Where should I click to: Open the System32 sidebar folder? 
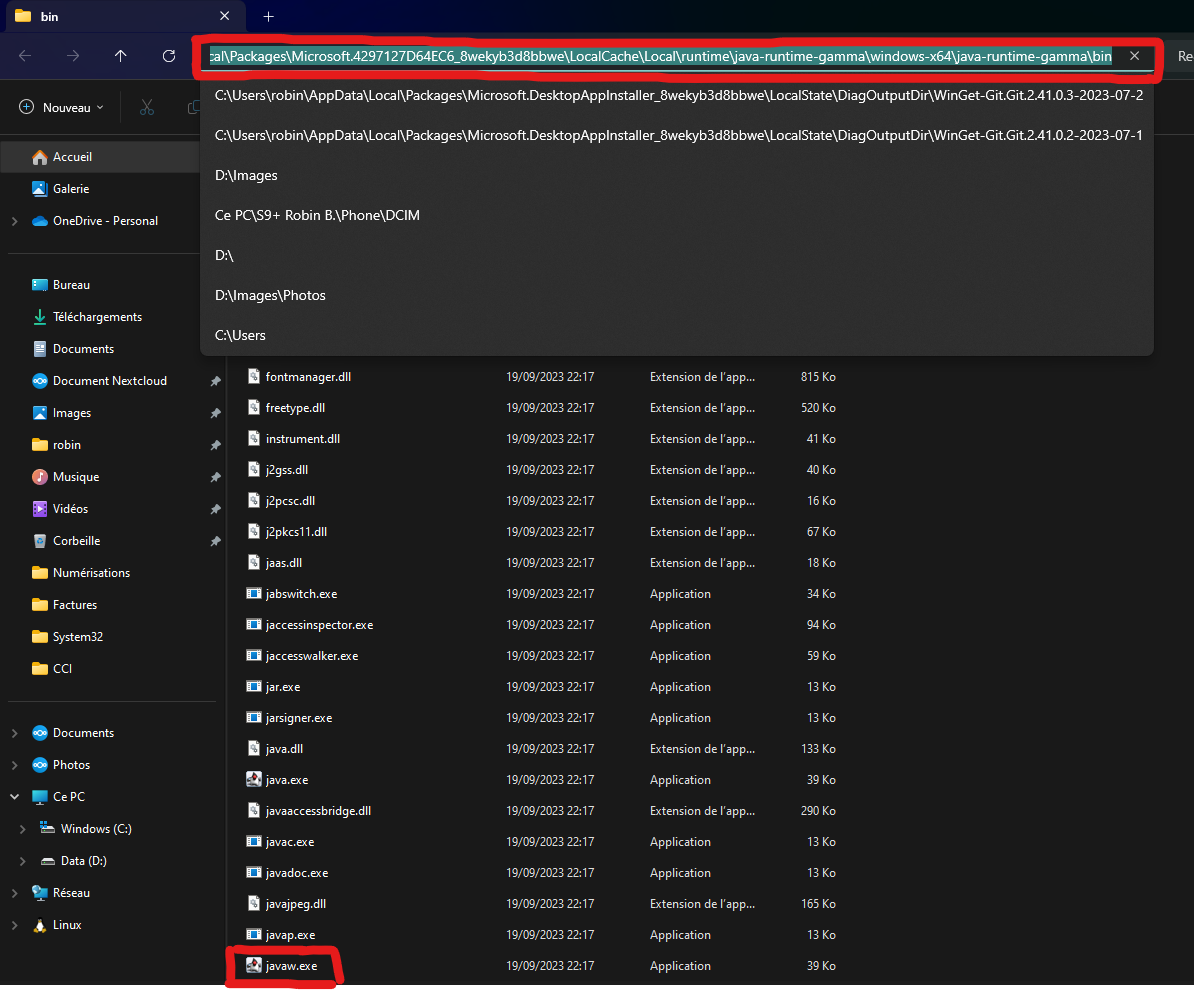78,637
